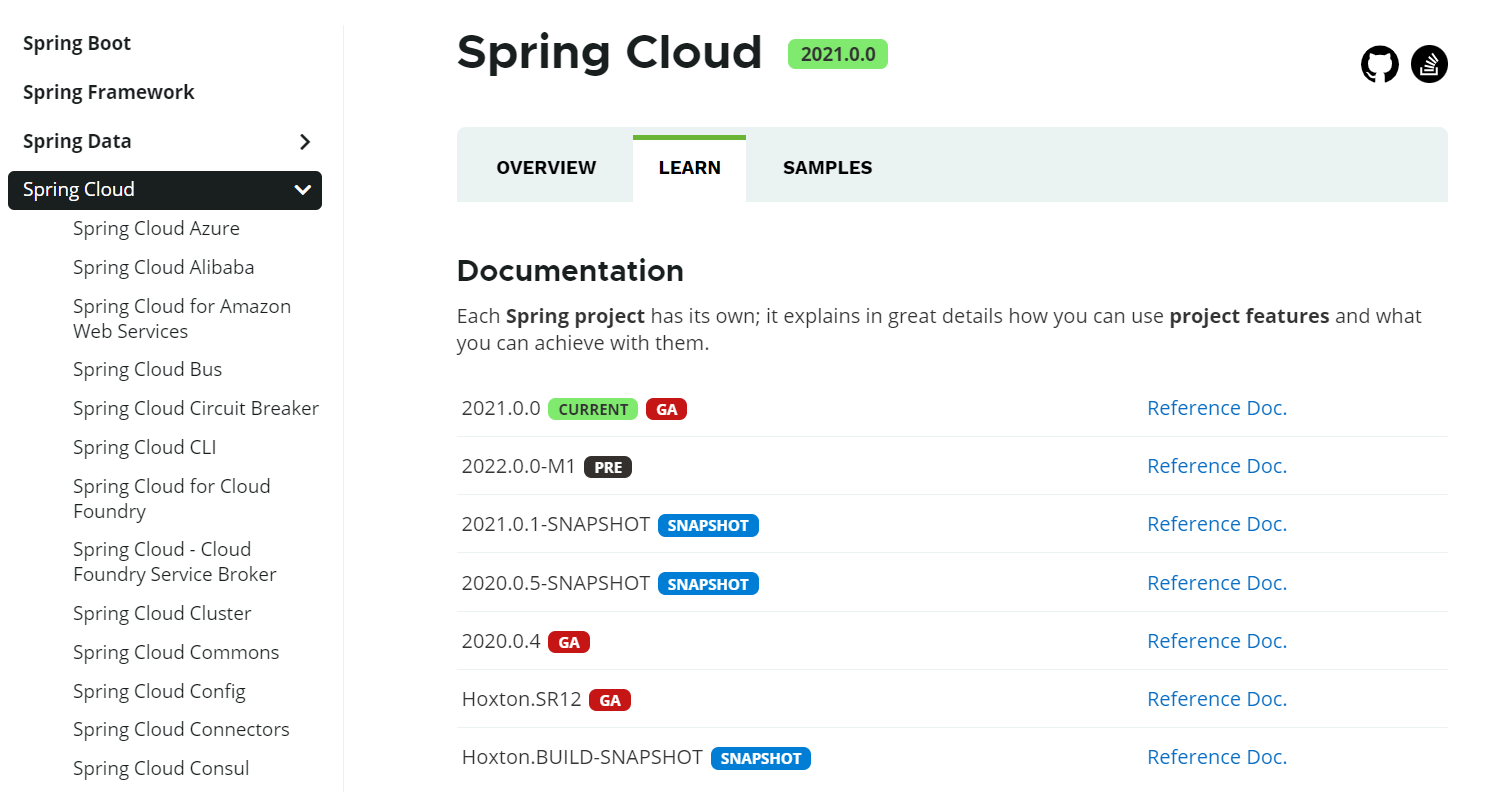Open Reference Doc. for 2022.0.0-M1
Viewport: 1493px width, 792px height.
(1216, 466)
